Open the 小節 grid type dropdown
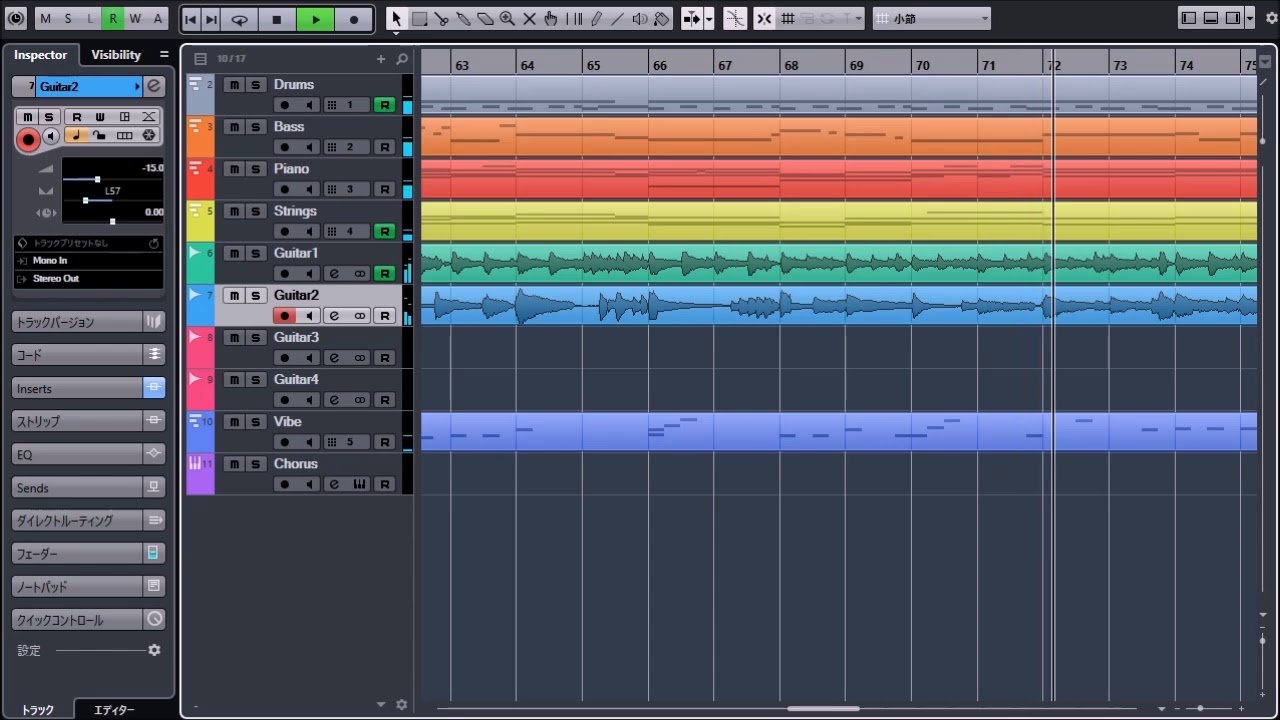 [x=932, y=19]
